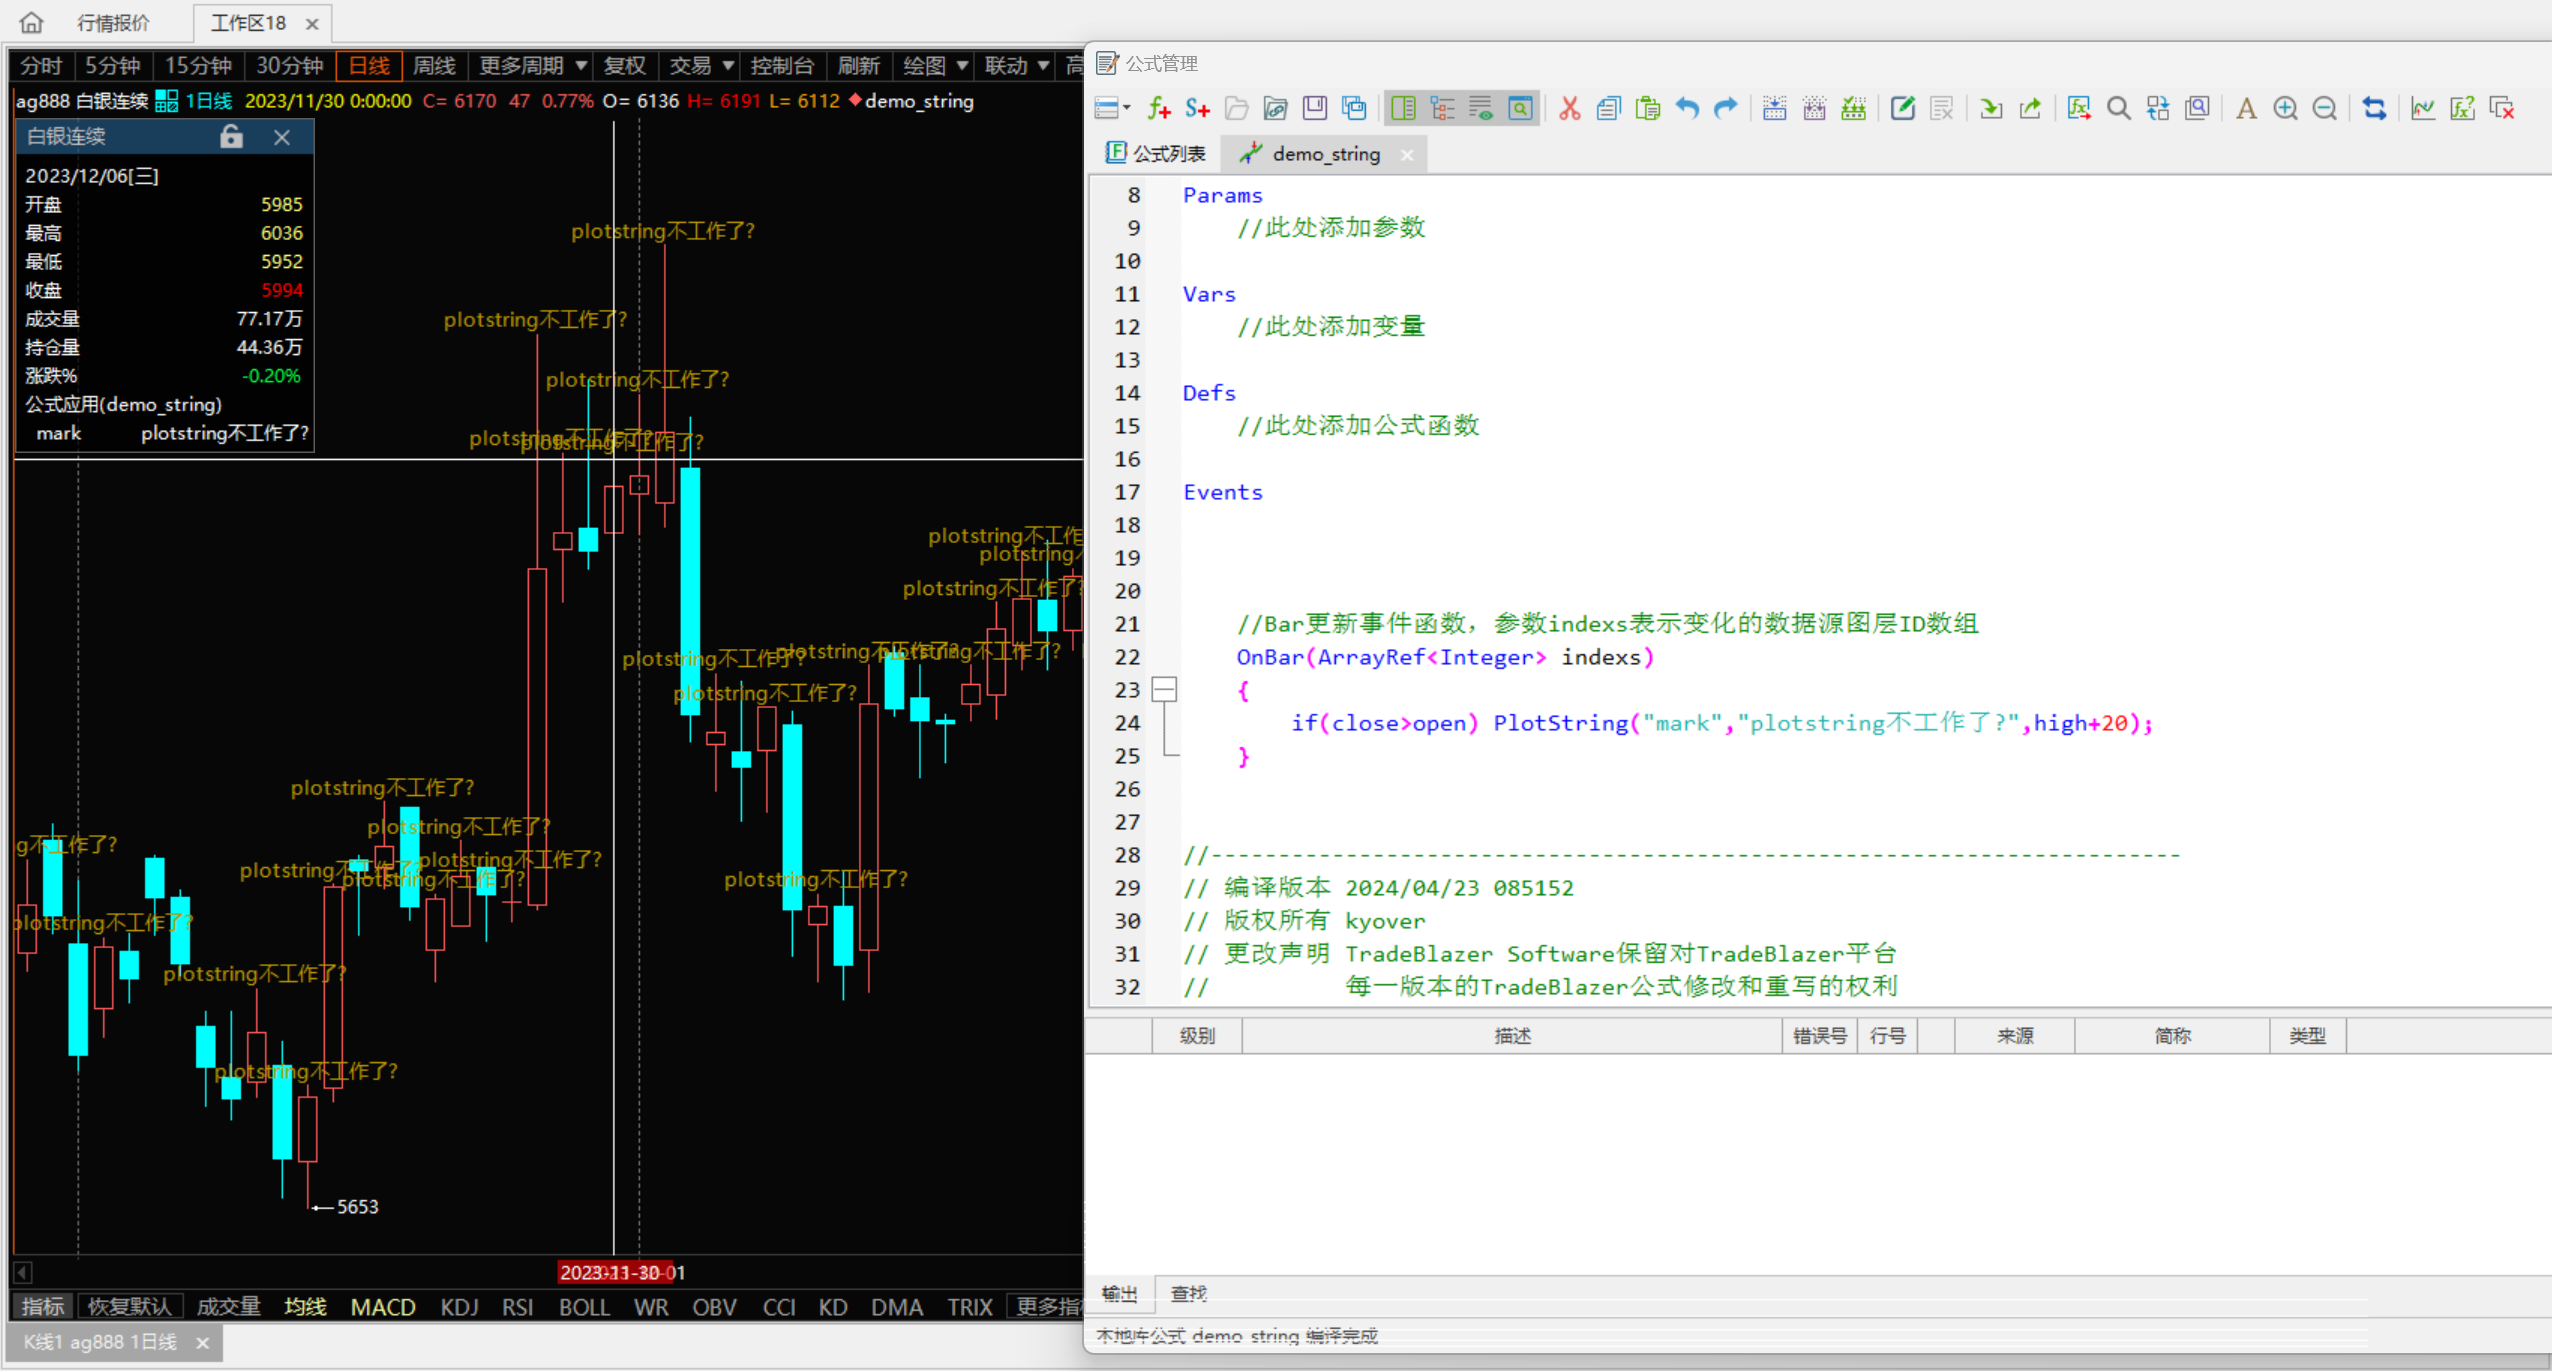Open the 公式列表 tab
The height and width of the screenshot is (1371, 2552).
tap(1155, 153)
